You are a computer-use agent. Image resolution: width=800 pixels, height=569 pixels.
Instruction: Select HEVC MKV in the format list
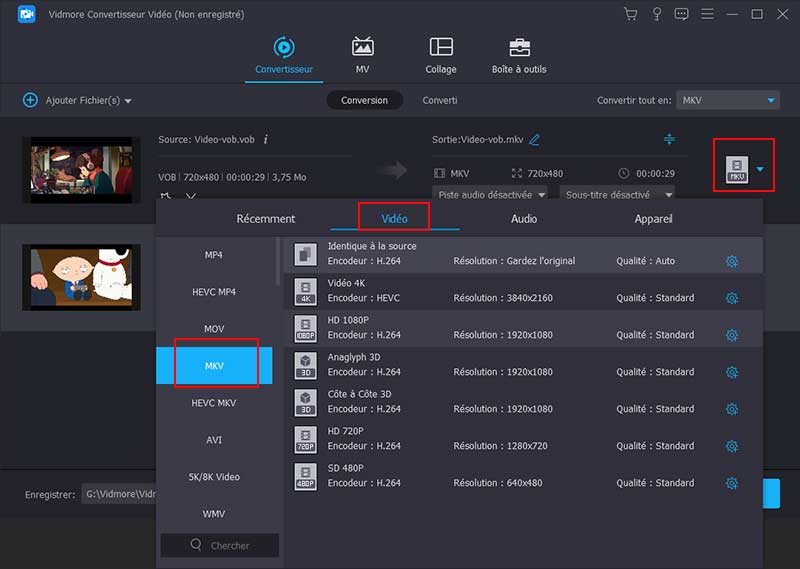(x=213, y=402)
